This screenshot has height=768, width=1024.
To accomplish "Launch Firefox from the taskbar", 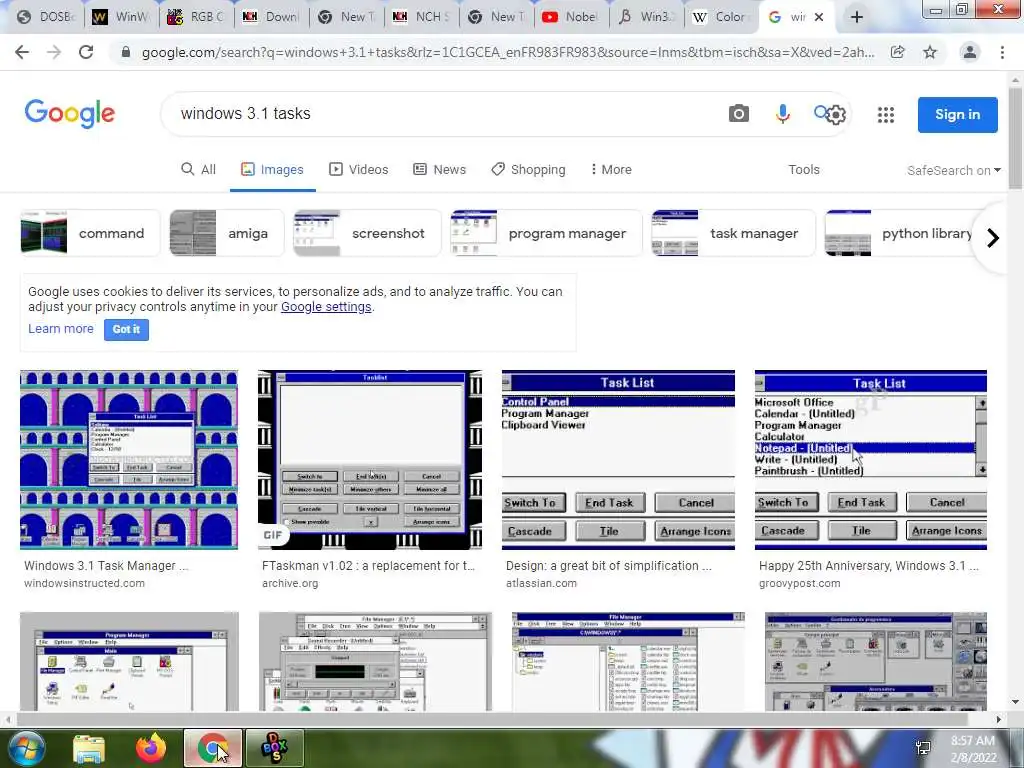I will point(150,748).
